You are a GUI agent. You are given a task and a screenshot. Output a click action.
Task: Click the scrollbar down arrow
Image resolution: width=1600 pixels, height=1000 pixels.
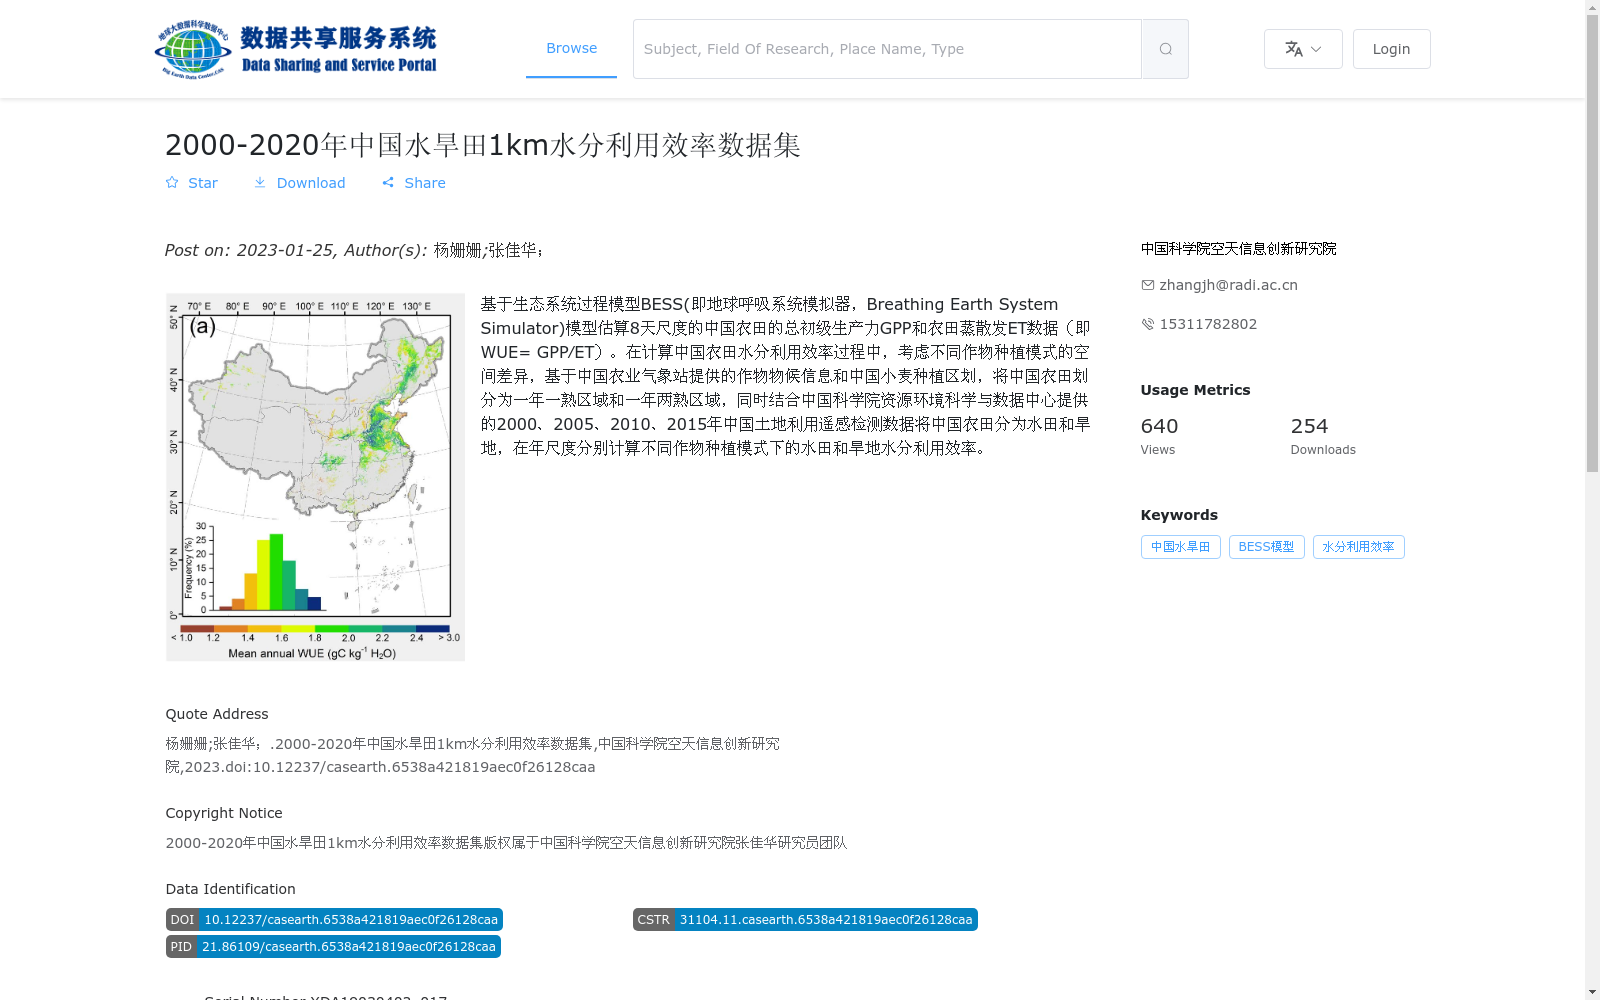pos(1592,992)
